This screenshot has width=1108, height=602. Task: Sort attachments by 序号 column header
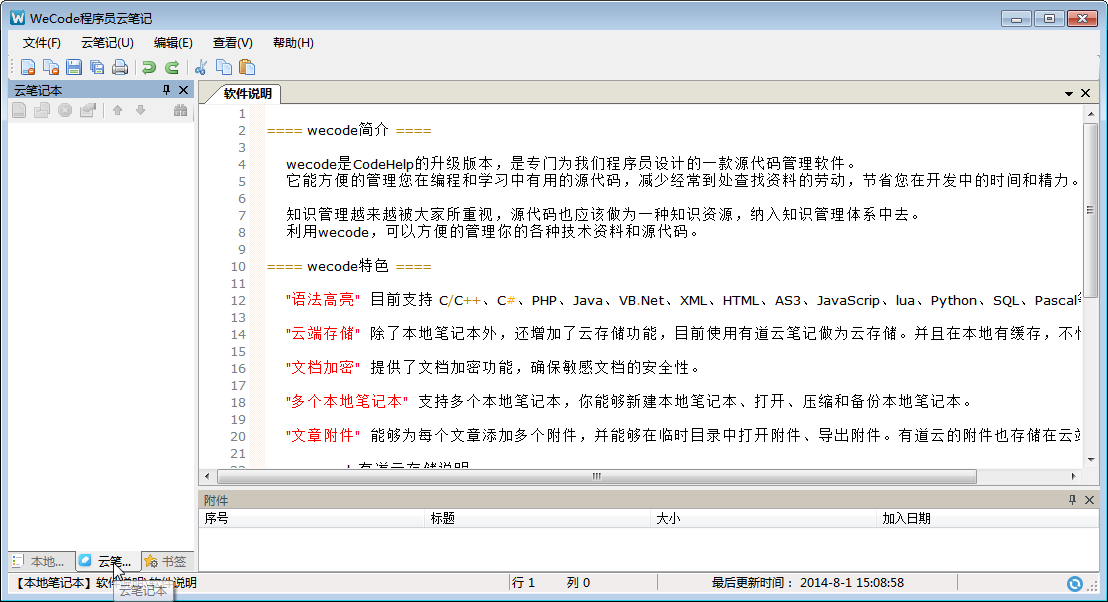(312, 518)
